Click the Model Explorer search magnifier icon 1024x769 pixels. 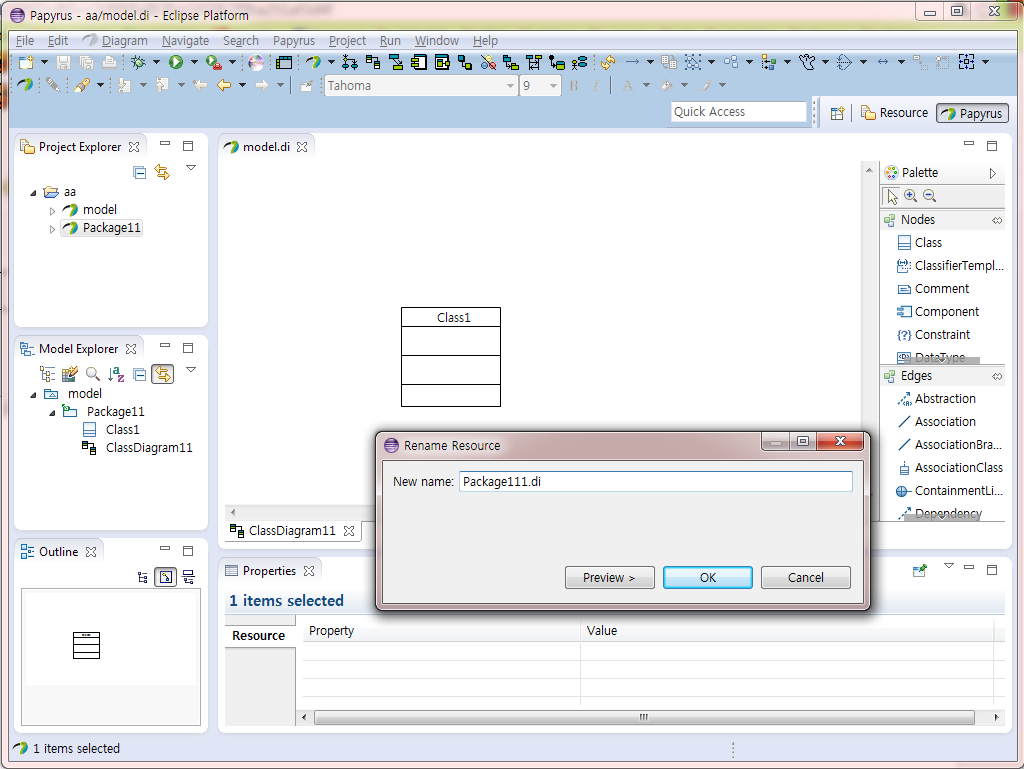tap(93, 374)
